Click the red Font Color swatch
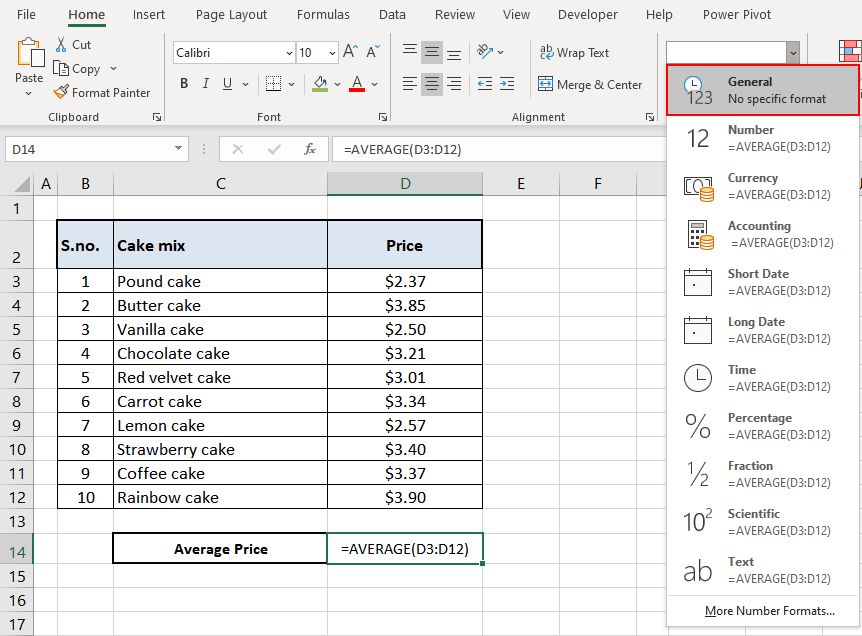The image size is (862, 636). (x=357, y=91)
